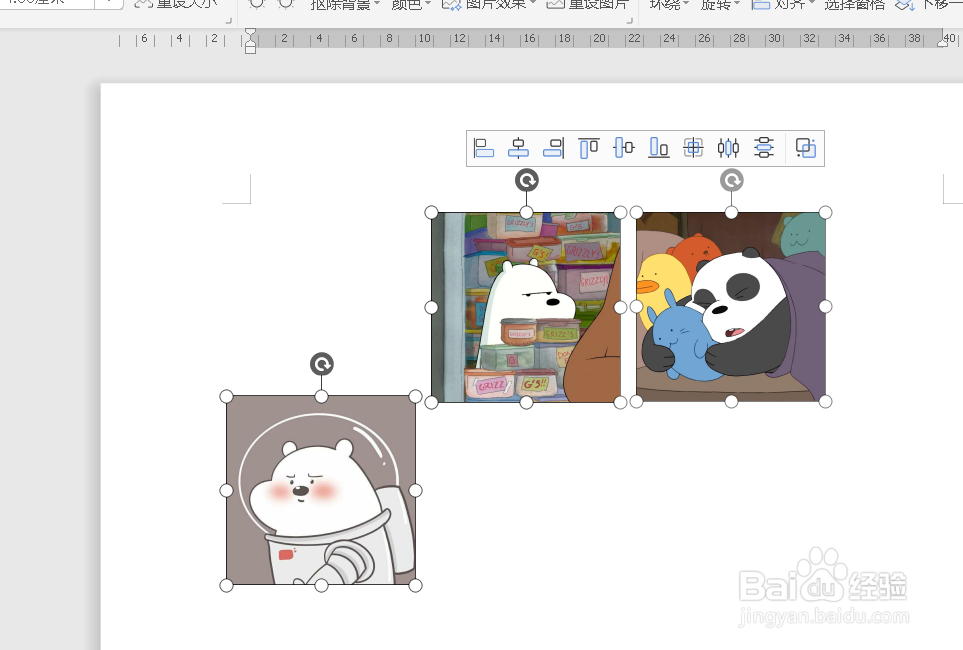Select the astronaut polar bear picture

click(x=321, y=490)
